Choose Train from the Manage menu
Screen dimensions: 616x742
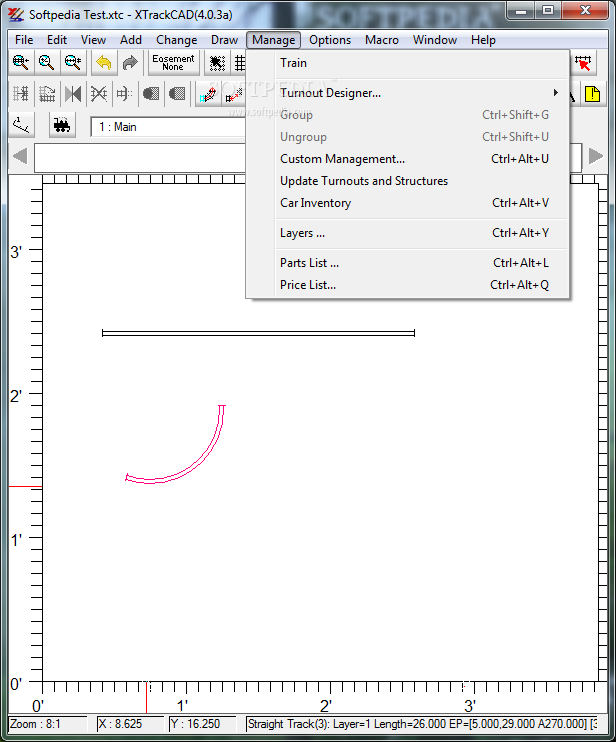tap(407, 63)
